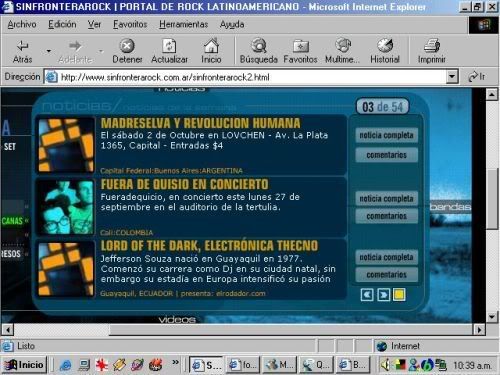Click the Ir go button
Image resolution: width=500 pixels, height=375 pixels.
477,77
